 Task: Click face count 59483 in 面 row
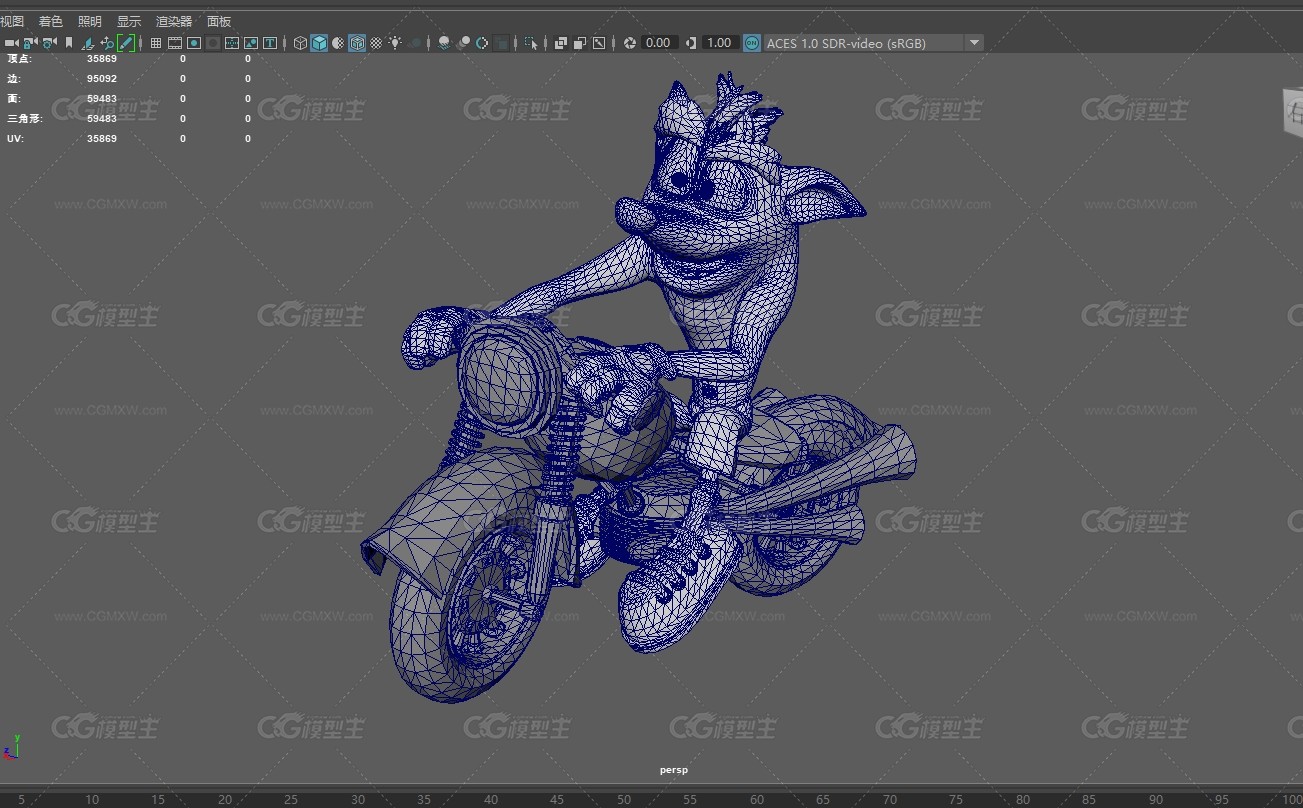pos(102,99)
